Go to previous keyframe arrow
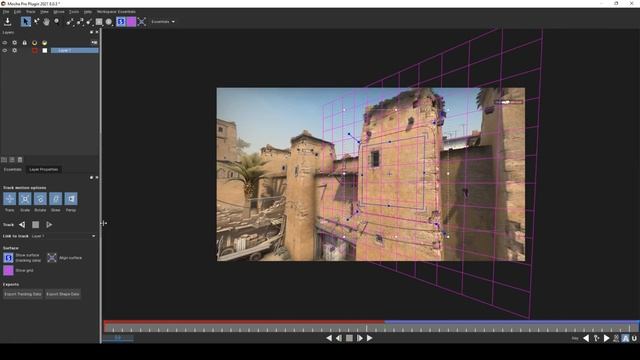The height and width of the screenshot is (360, 640). (x=586, y=338)
